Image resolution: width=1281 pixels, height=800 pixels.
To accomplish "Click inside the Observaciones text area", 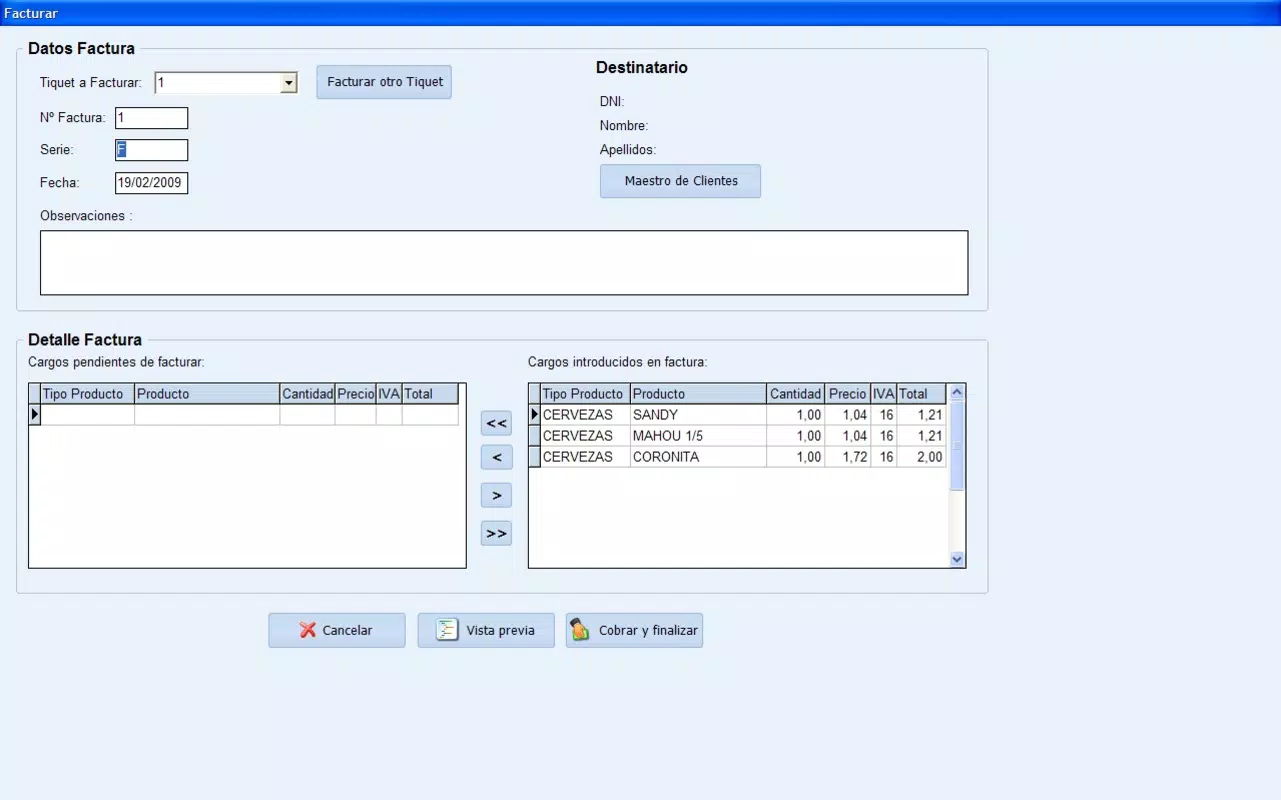I will click(504, 263).
